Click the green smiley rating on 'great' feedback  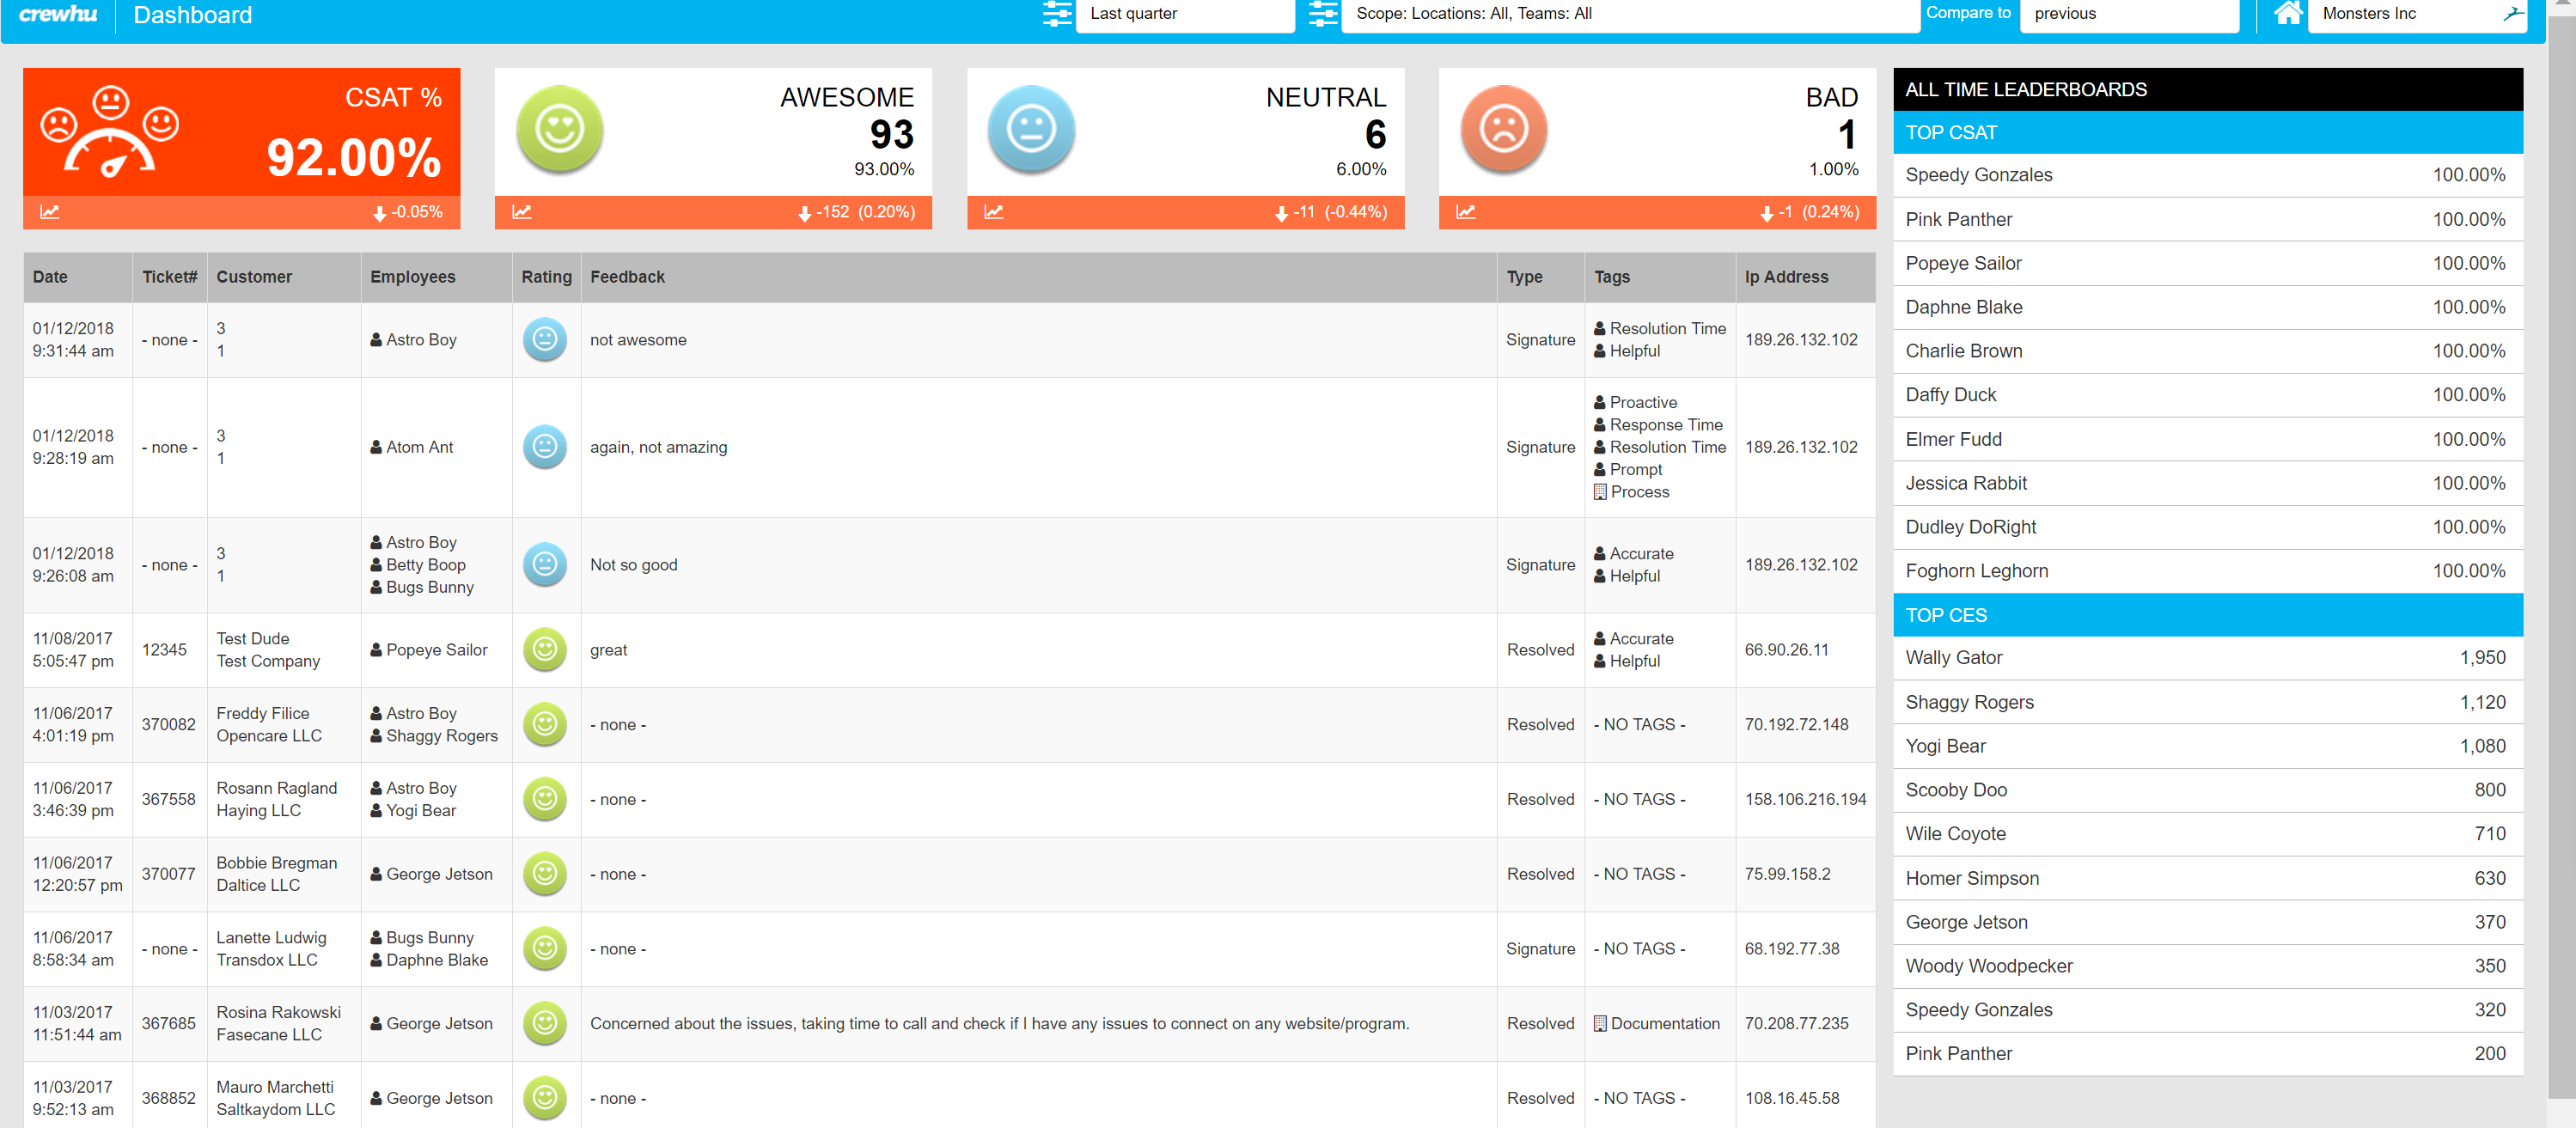(545, 649)
